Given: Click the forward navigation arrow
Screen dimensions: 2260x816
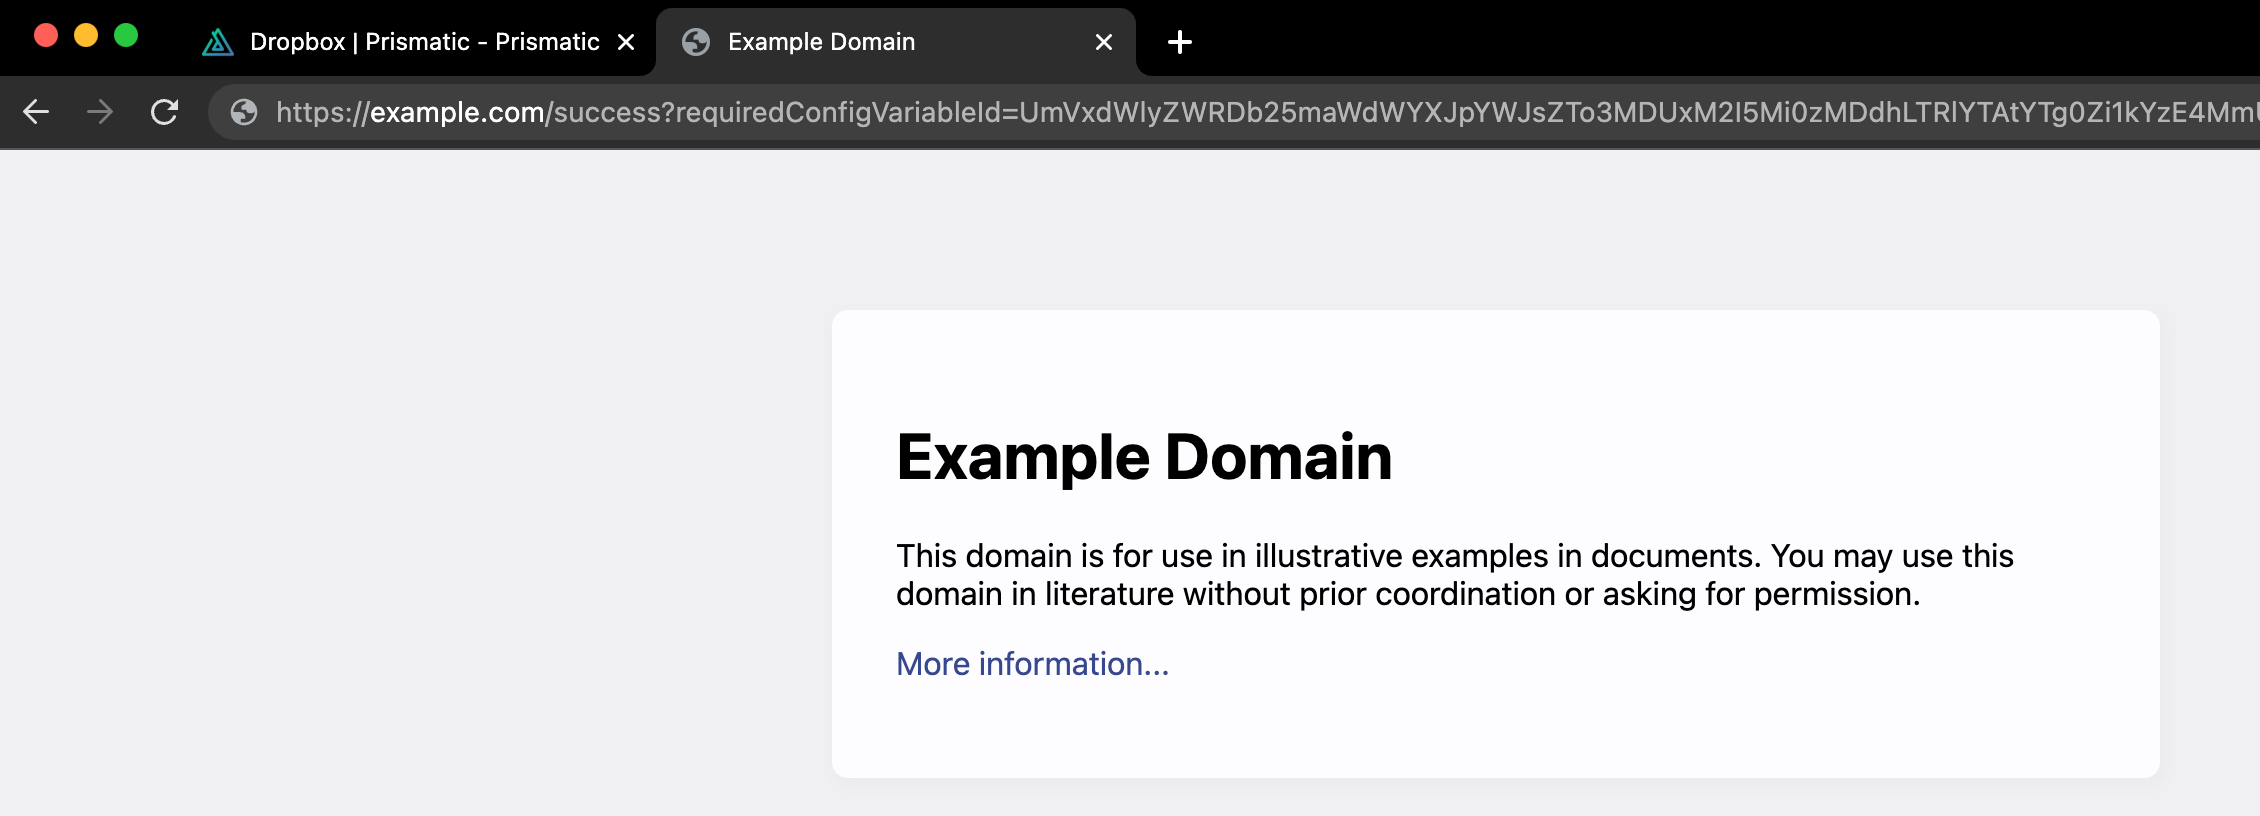Looking at the screenshot, I should 100,112.
